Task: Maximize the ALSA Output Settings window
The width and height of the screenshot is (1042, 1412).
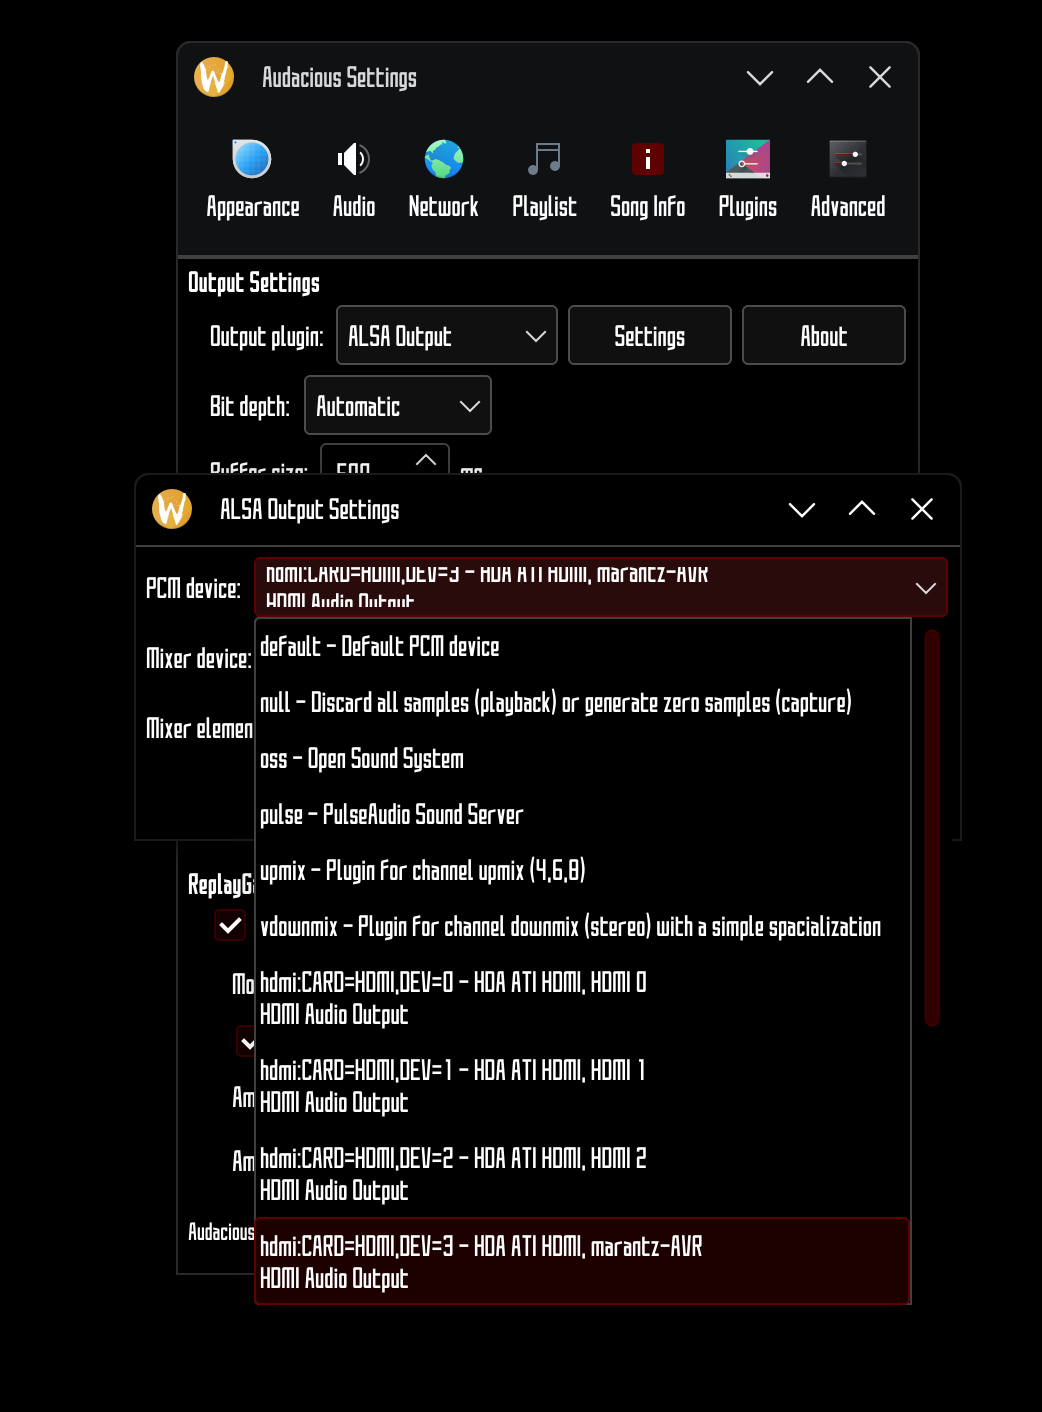Action: point(862,509)
